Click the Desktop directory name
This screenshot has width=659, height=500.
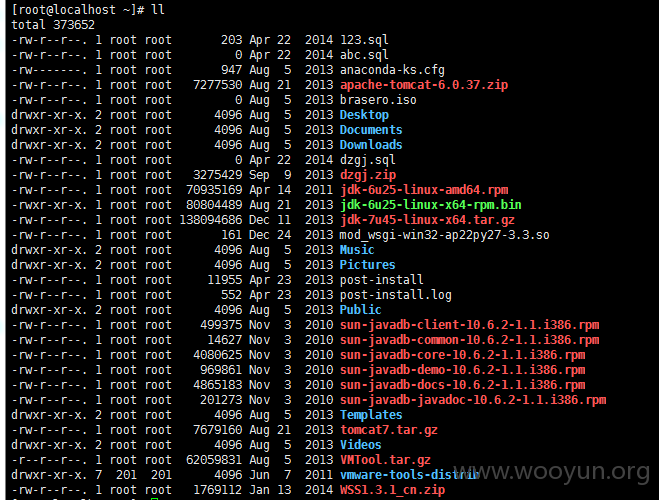(364, 115)
